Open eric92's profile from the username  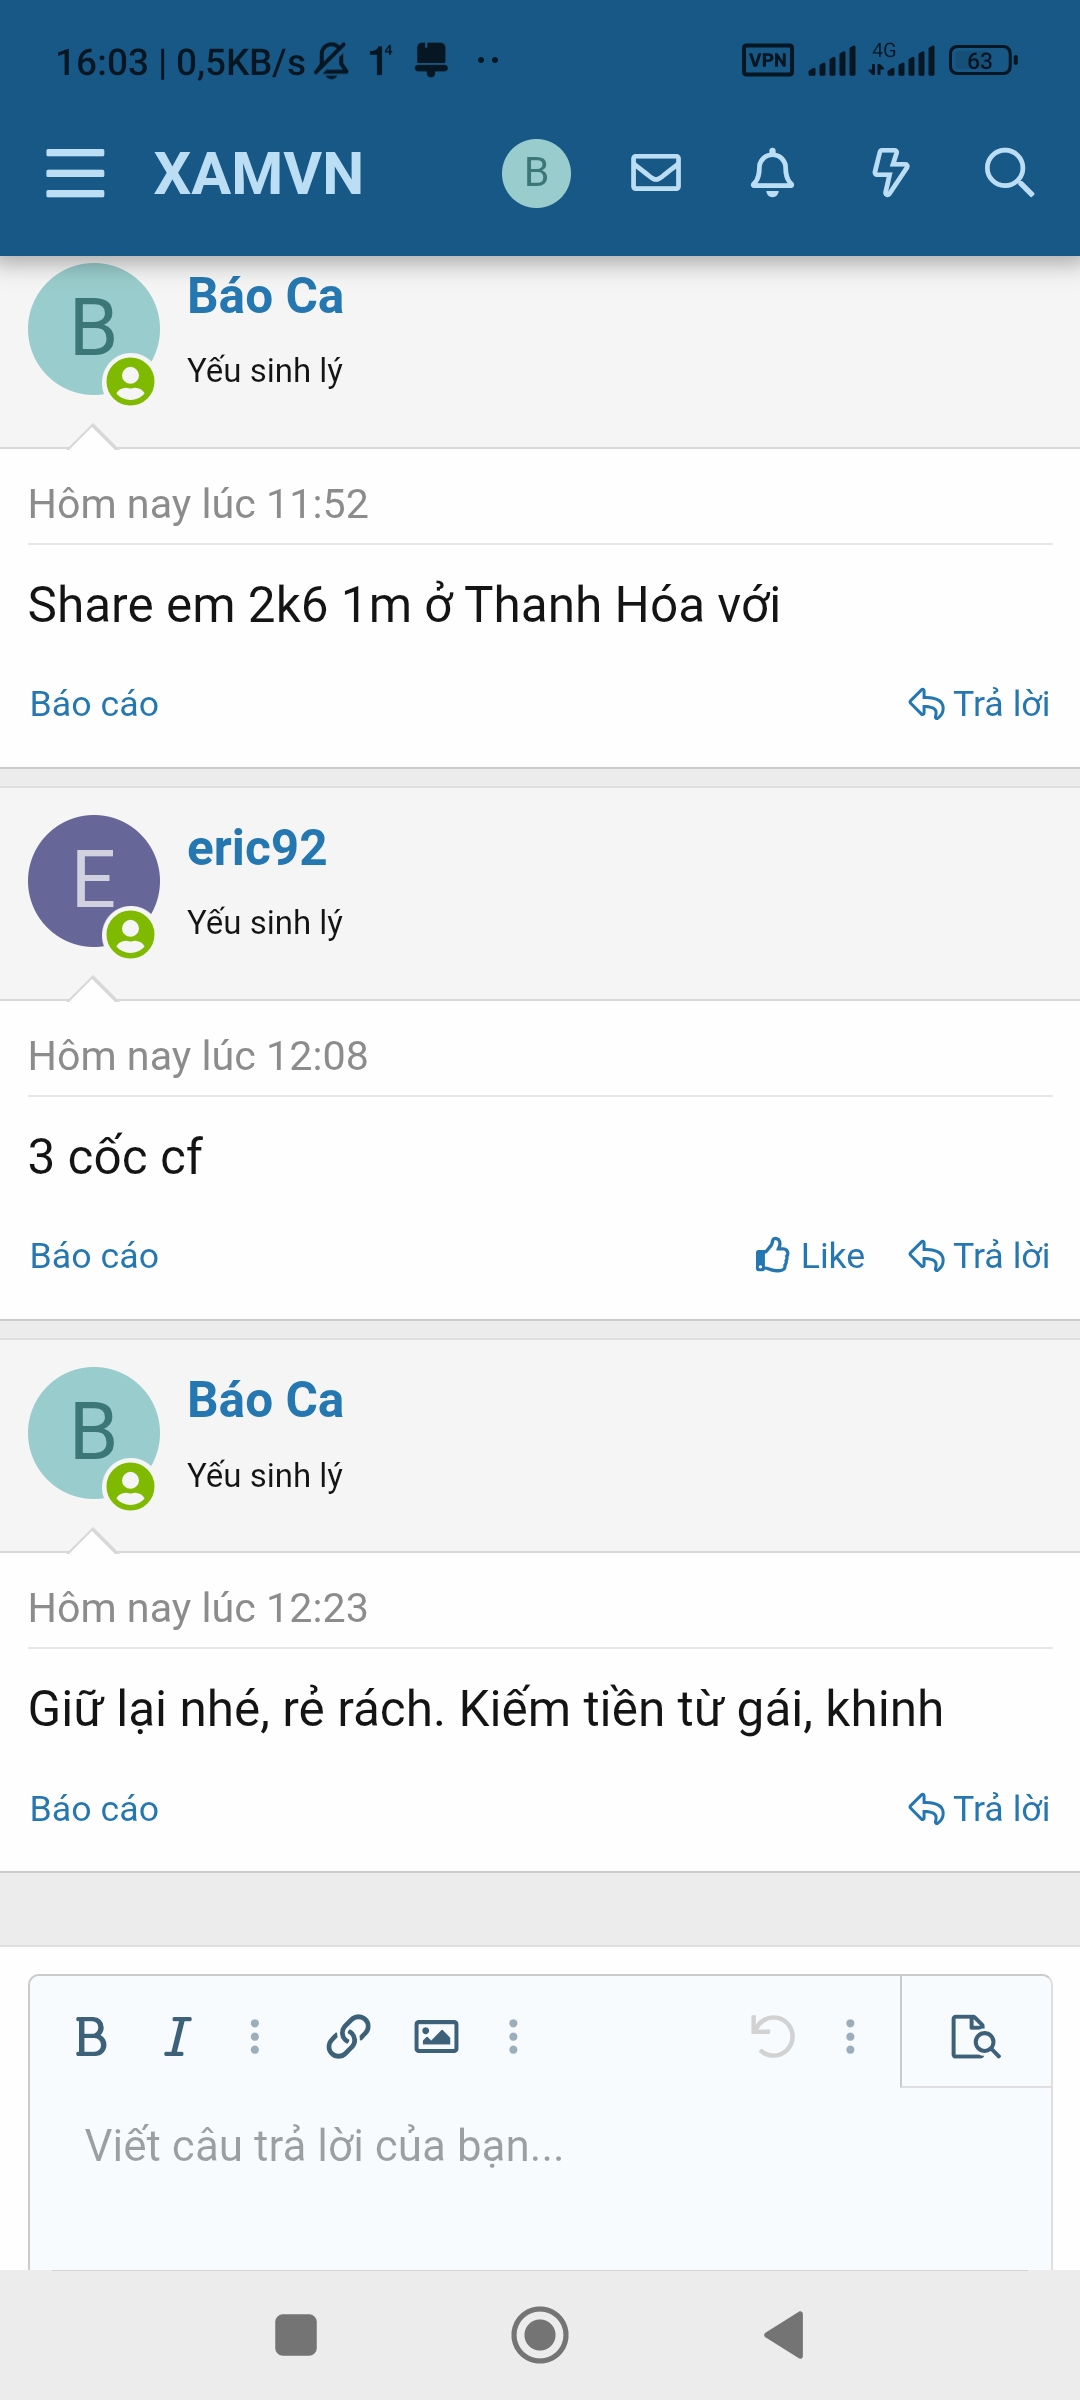[257, 849]
